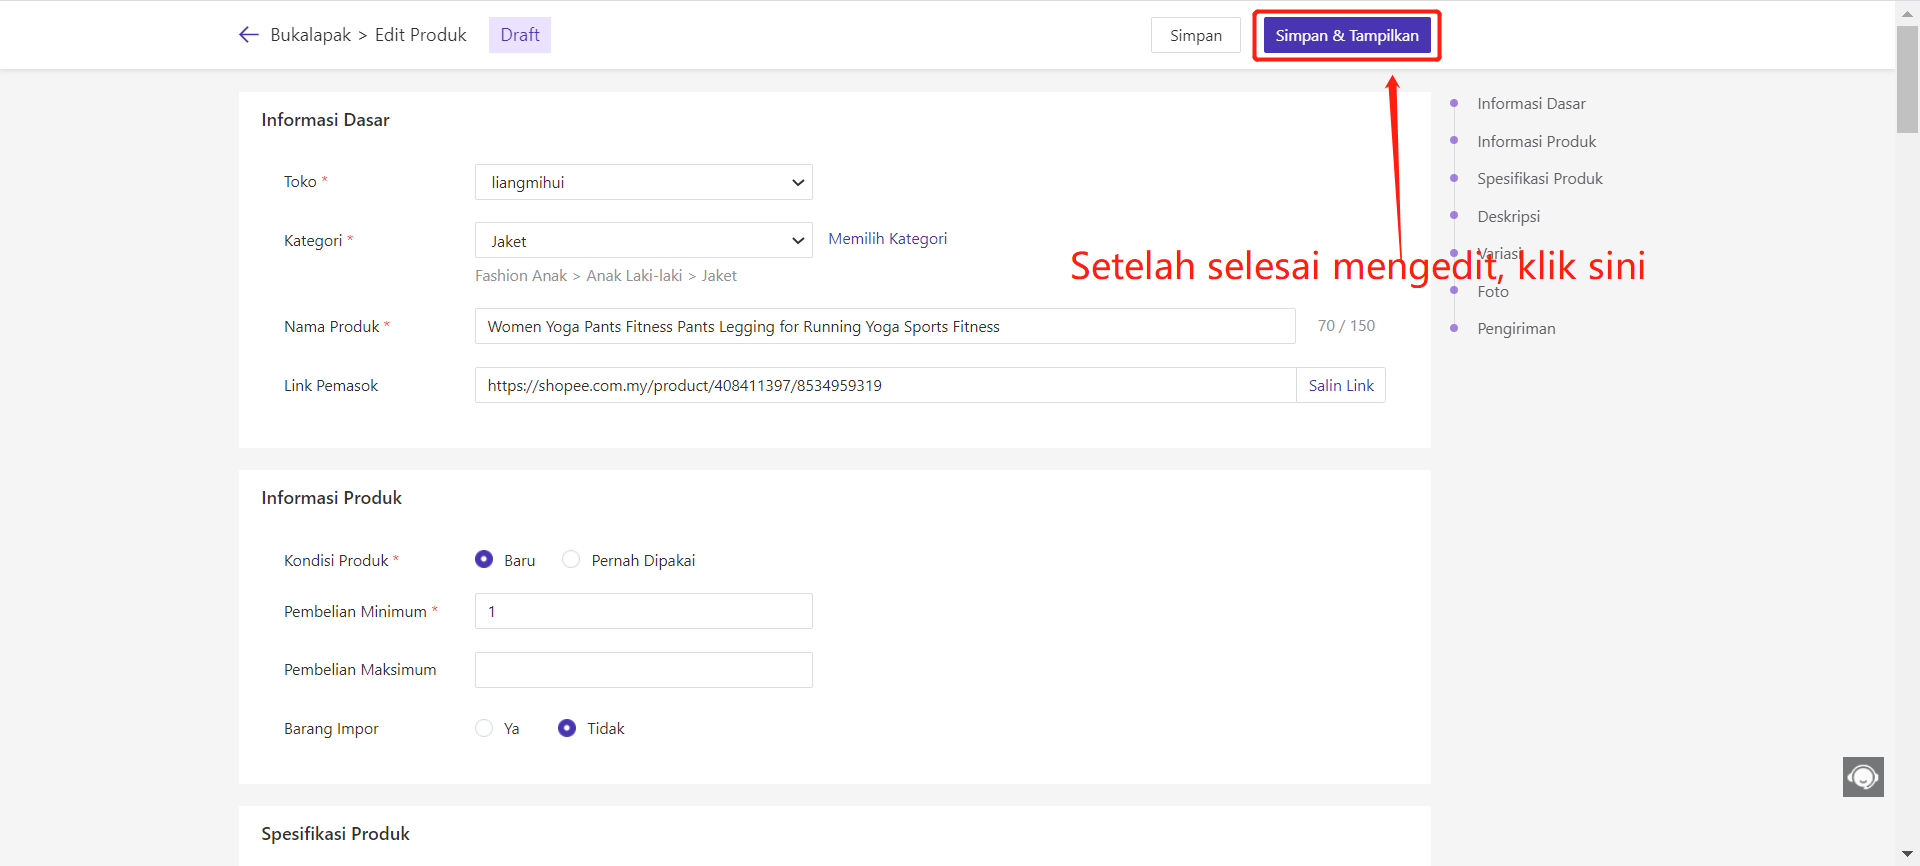Jump to Pengiriman section in sidebar

pyautogui.click(x=1516, y=329)
